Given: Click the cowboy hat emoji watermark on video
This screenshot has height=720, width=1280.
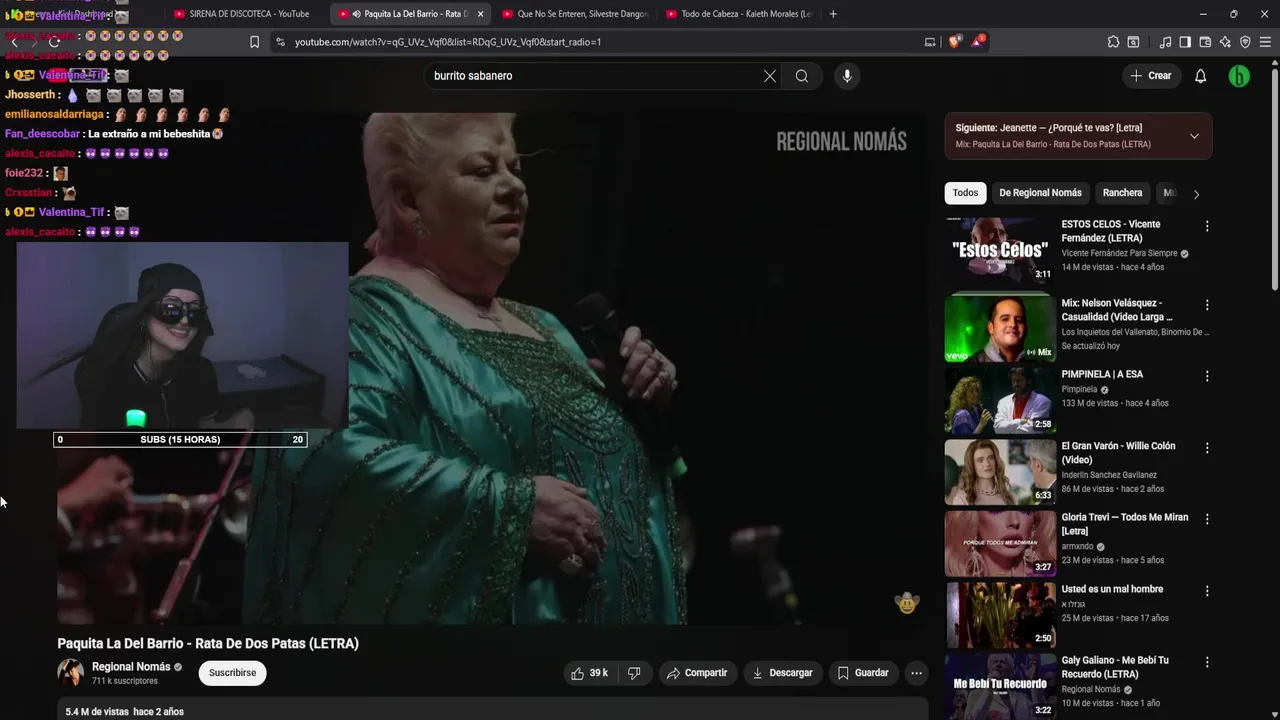Looking at the screenshot, I should [907, 602].
